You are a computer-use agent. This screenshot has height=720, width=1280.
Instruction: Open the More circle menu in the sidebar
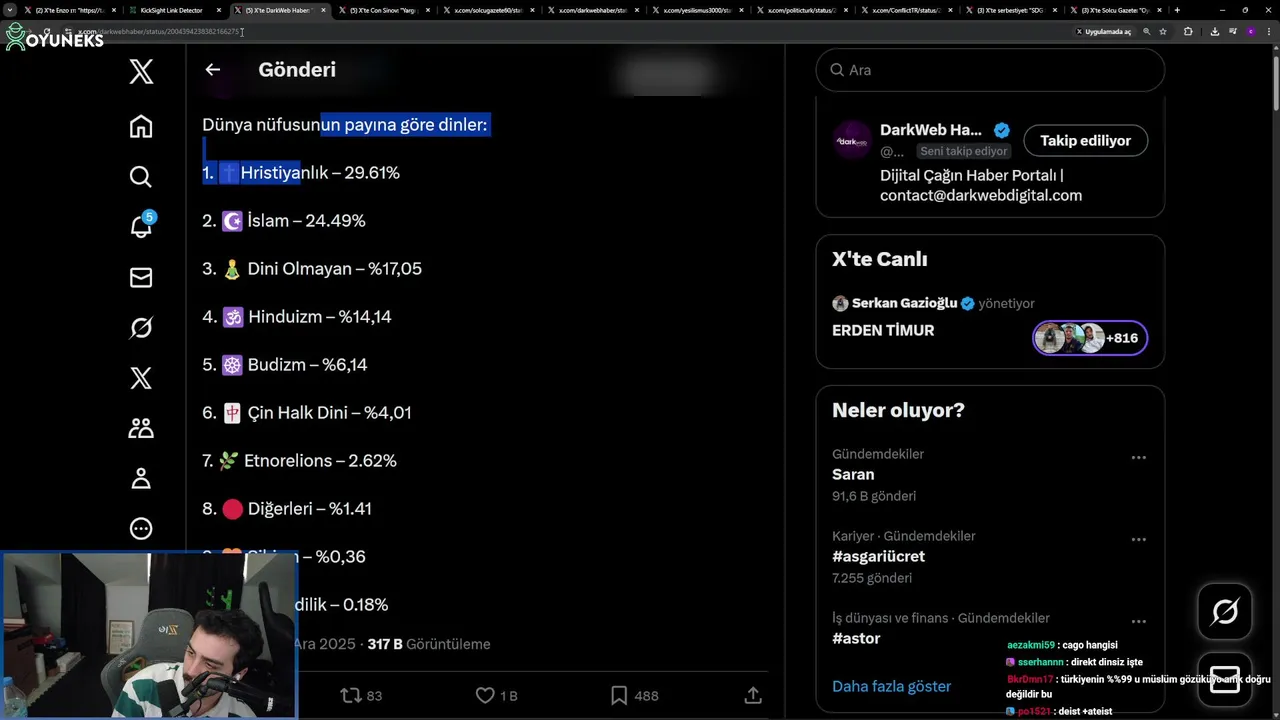[x=141, y=528]
